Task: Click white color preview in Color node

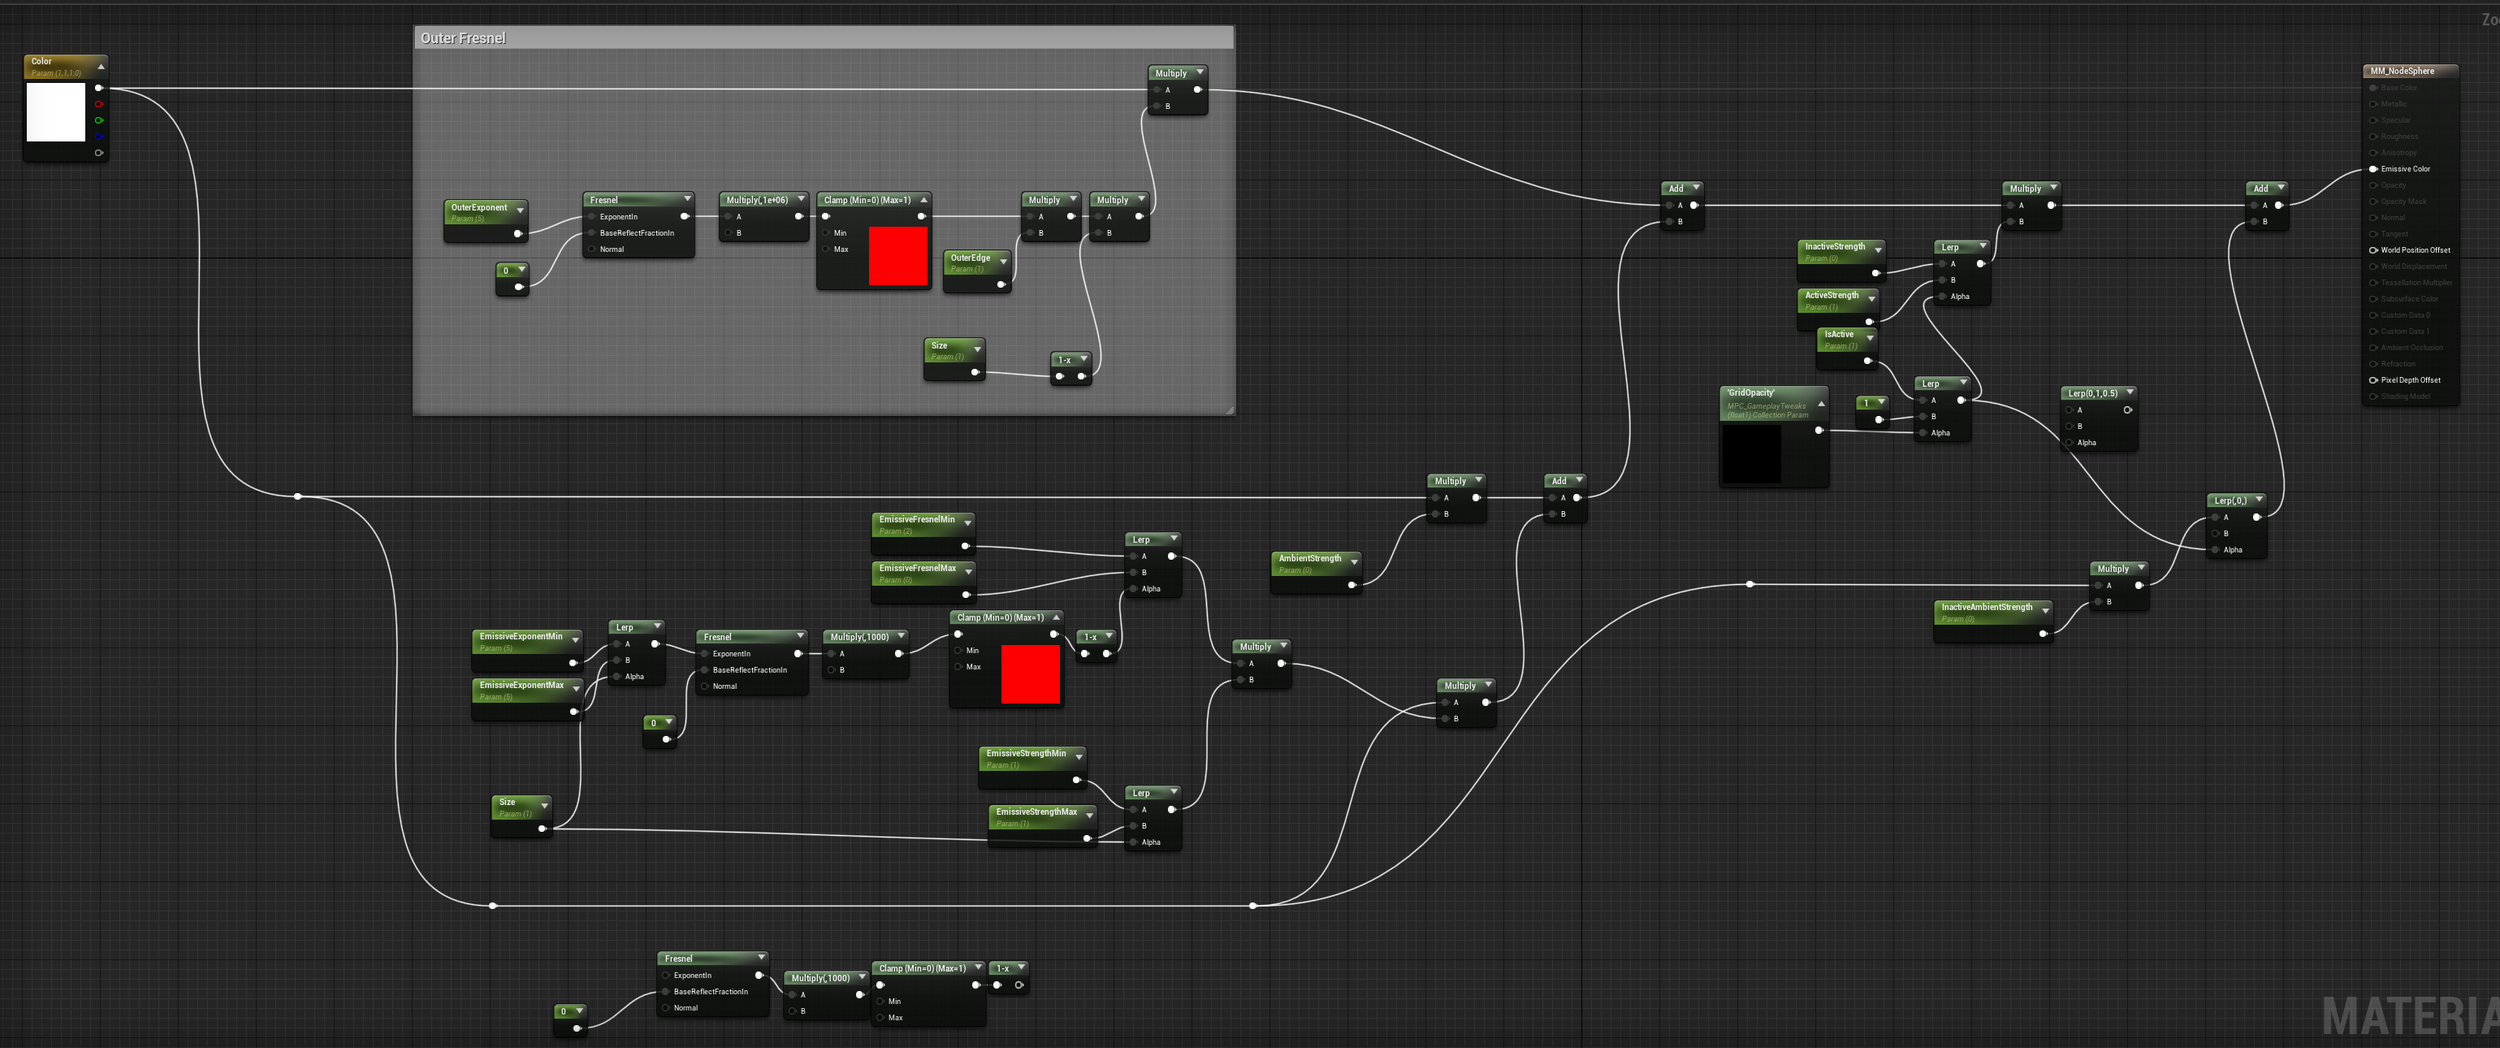Action: click(56, 112)
